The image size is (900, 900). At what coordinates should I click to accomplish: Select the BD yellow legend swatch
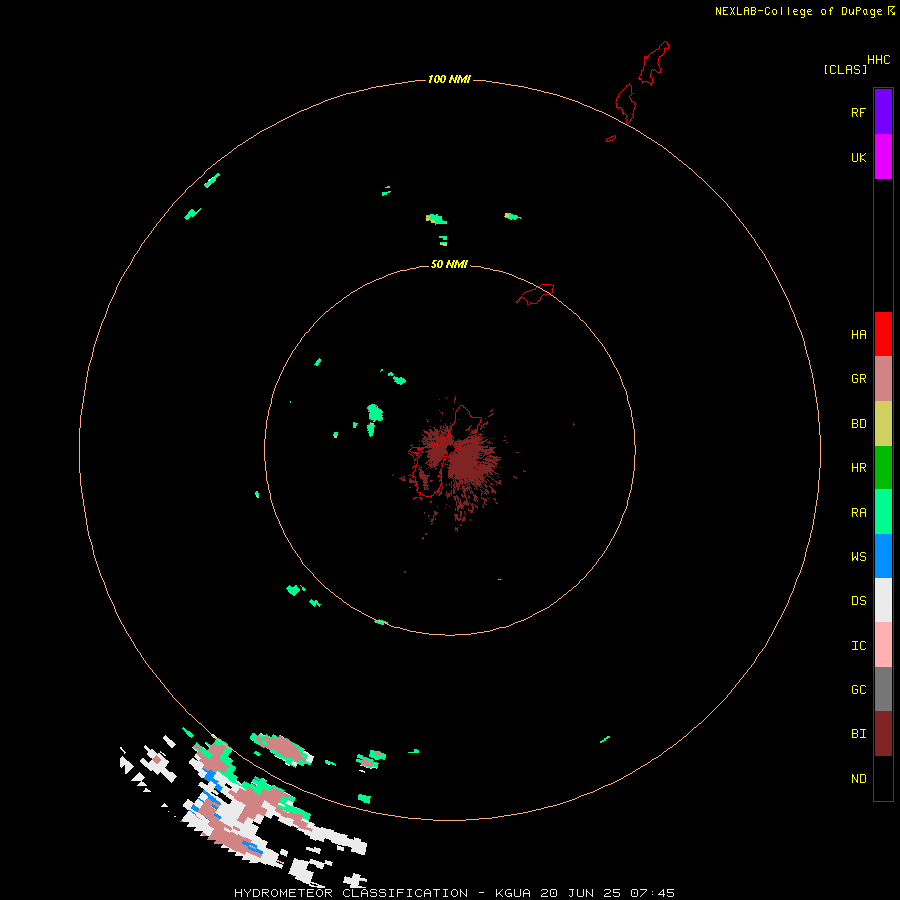coord(883,423)
